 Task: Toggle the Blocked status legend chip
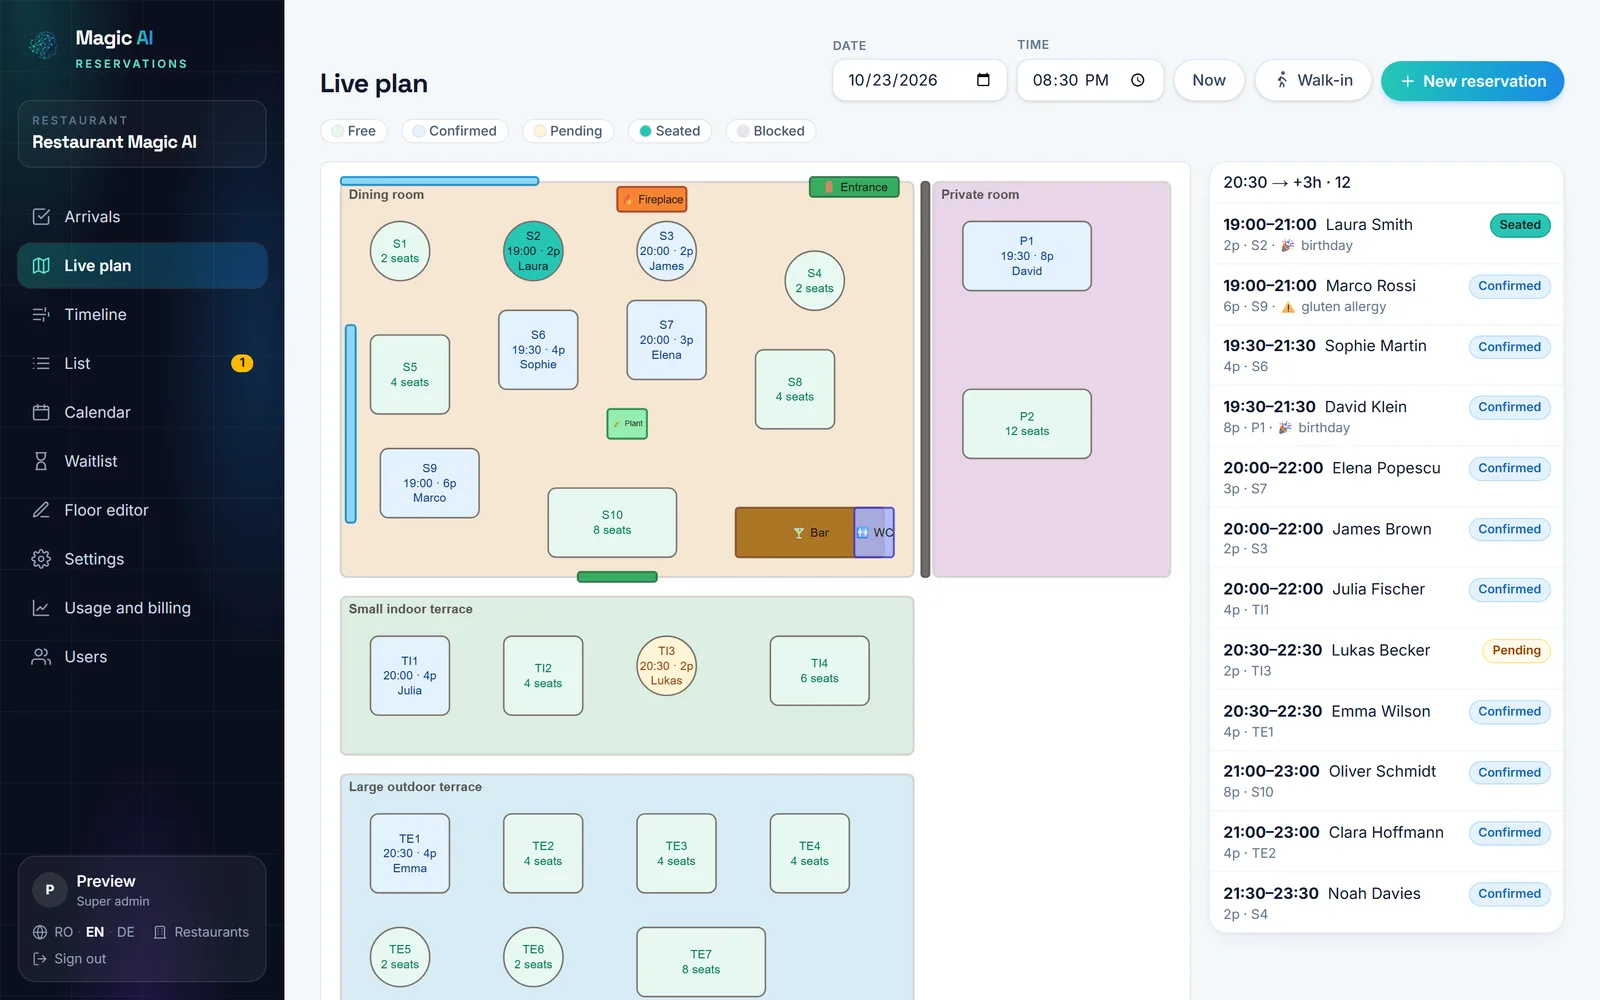tap(771, 131)
